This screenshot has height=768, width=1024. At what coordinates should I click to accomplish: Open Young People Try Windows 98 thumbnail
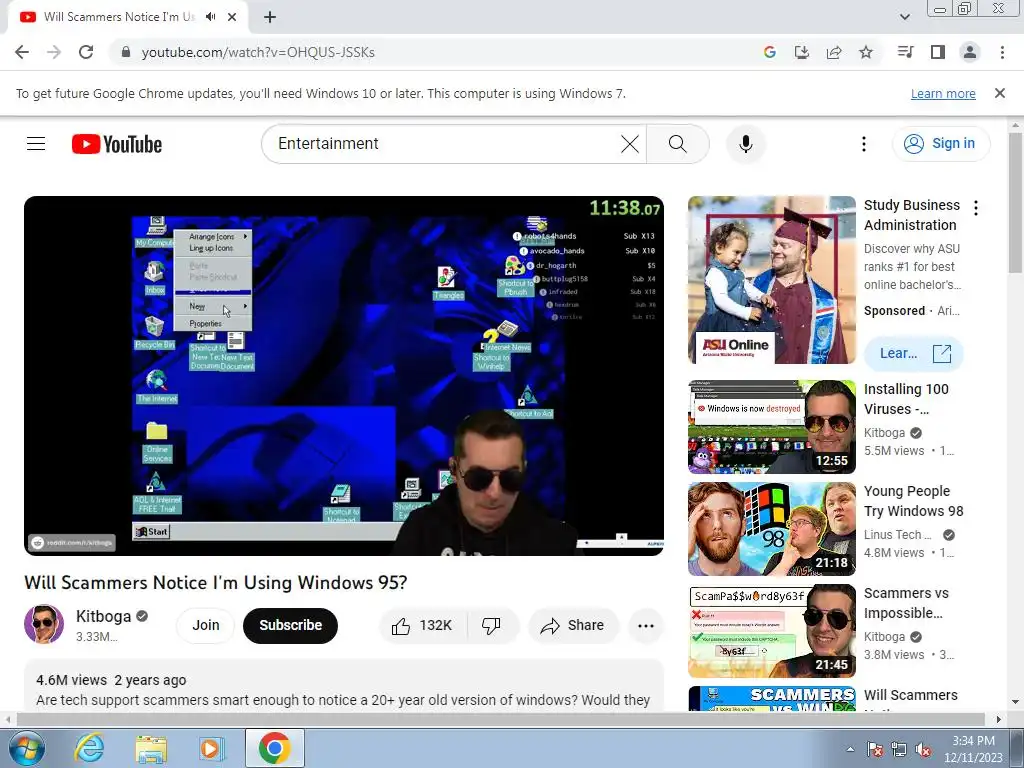click(771, 528)
